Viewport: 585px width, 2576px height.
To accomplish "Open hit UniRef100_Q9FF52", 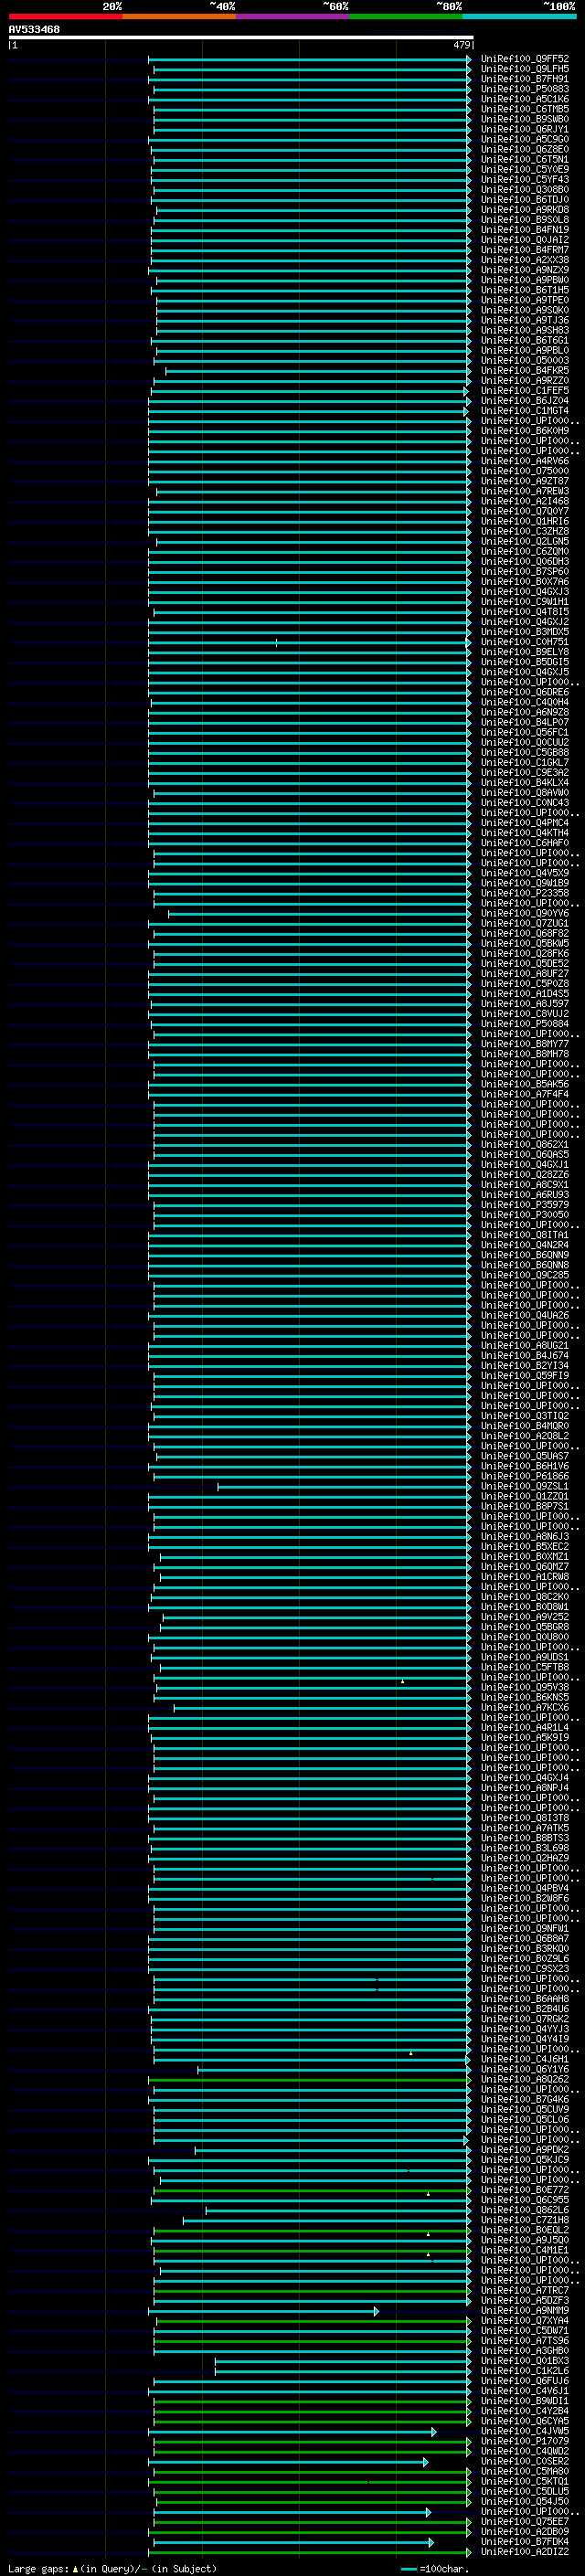I will pos(525,59).
